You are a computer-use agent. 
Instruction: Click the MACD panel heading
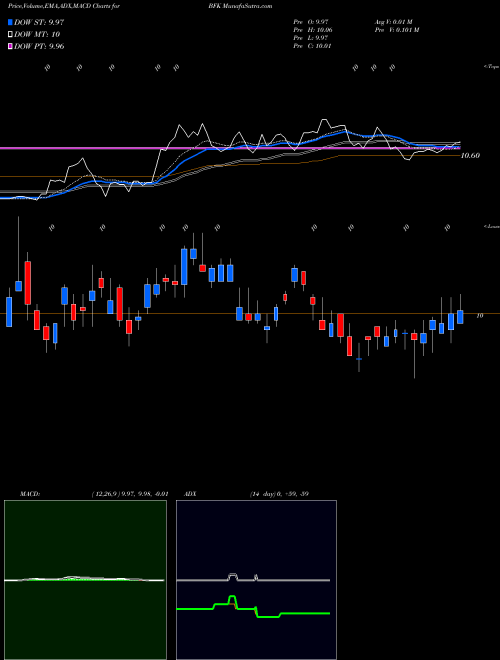coord(30,494)
